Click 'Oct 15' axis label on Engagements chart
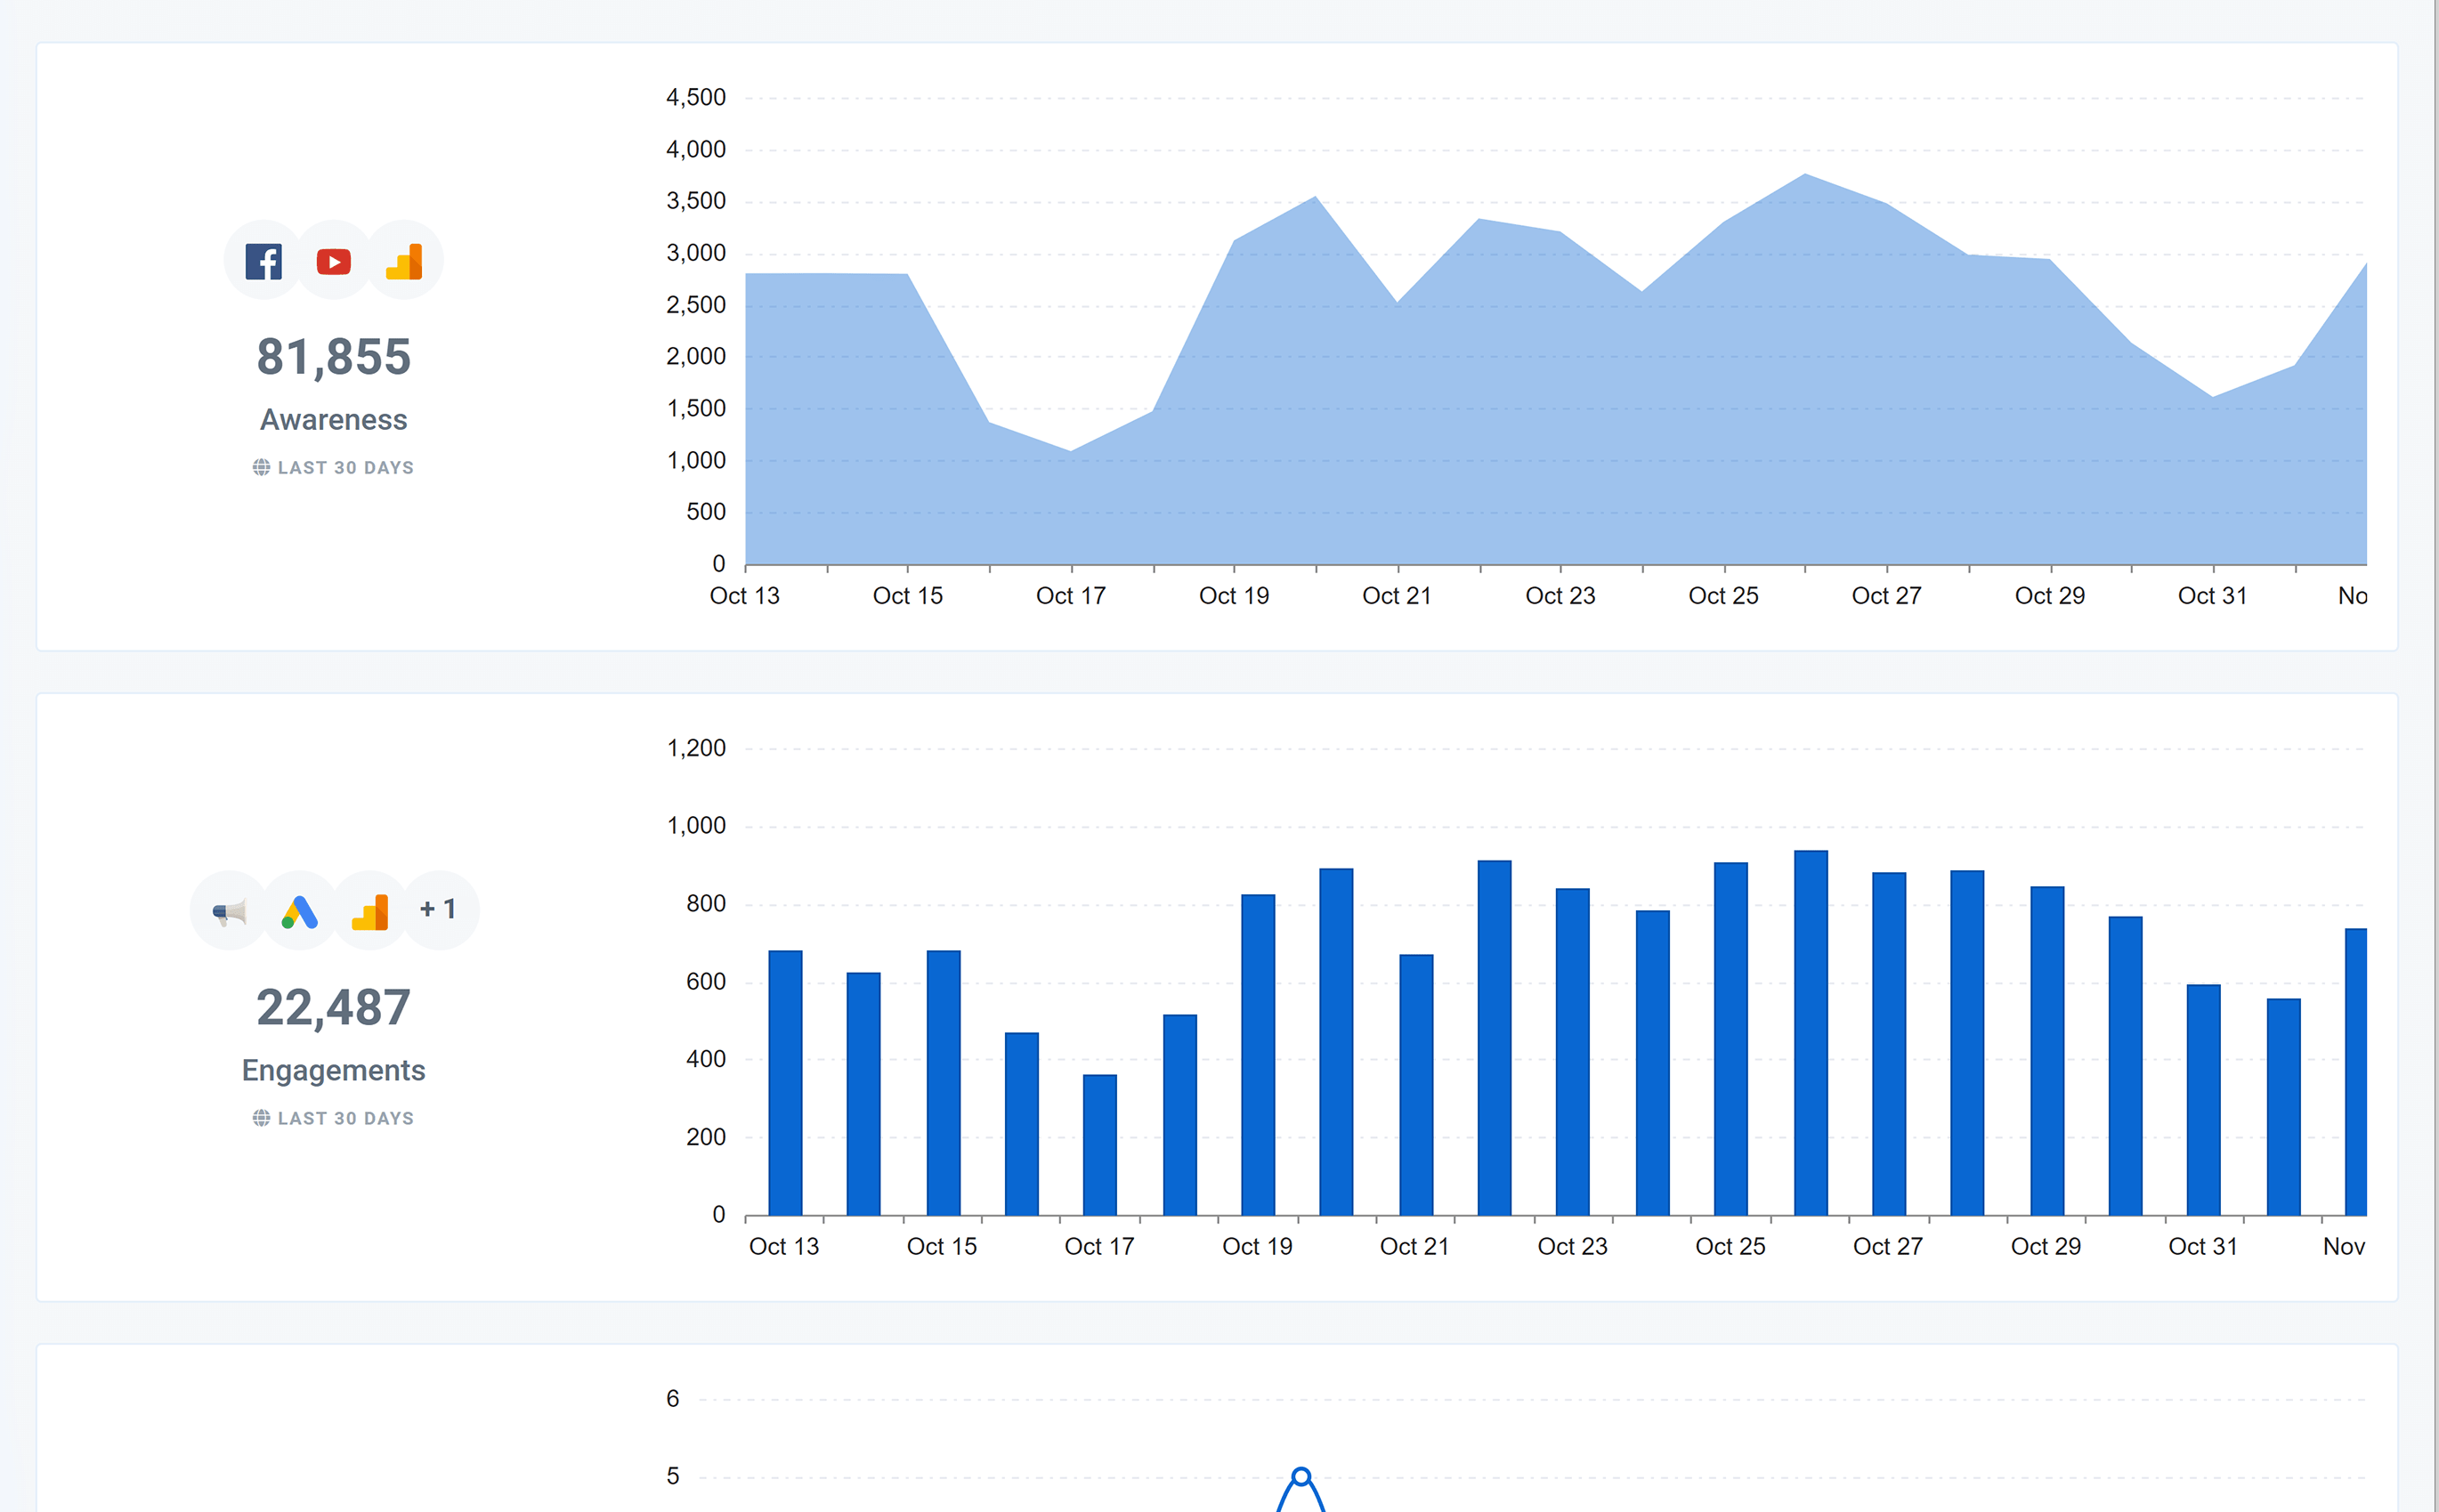The height and width of the screenshot is (1512, 2439). pyautogui.click(x=942, y=1246)
